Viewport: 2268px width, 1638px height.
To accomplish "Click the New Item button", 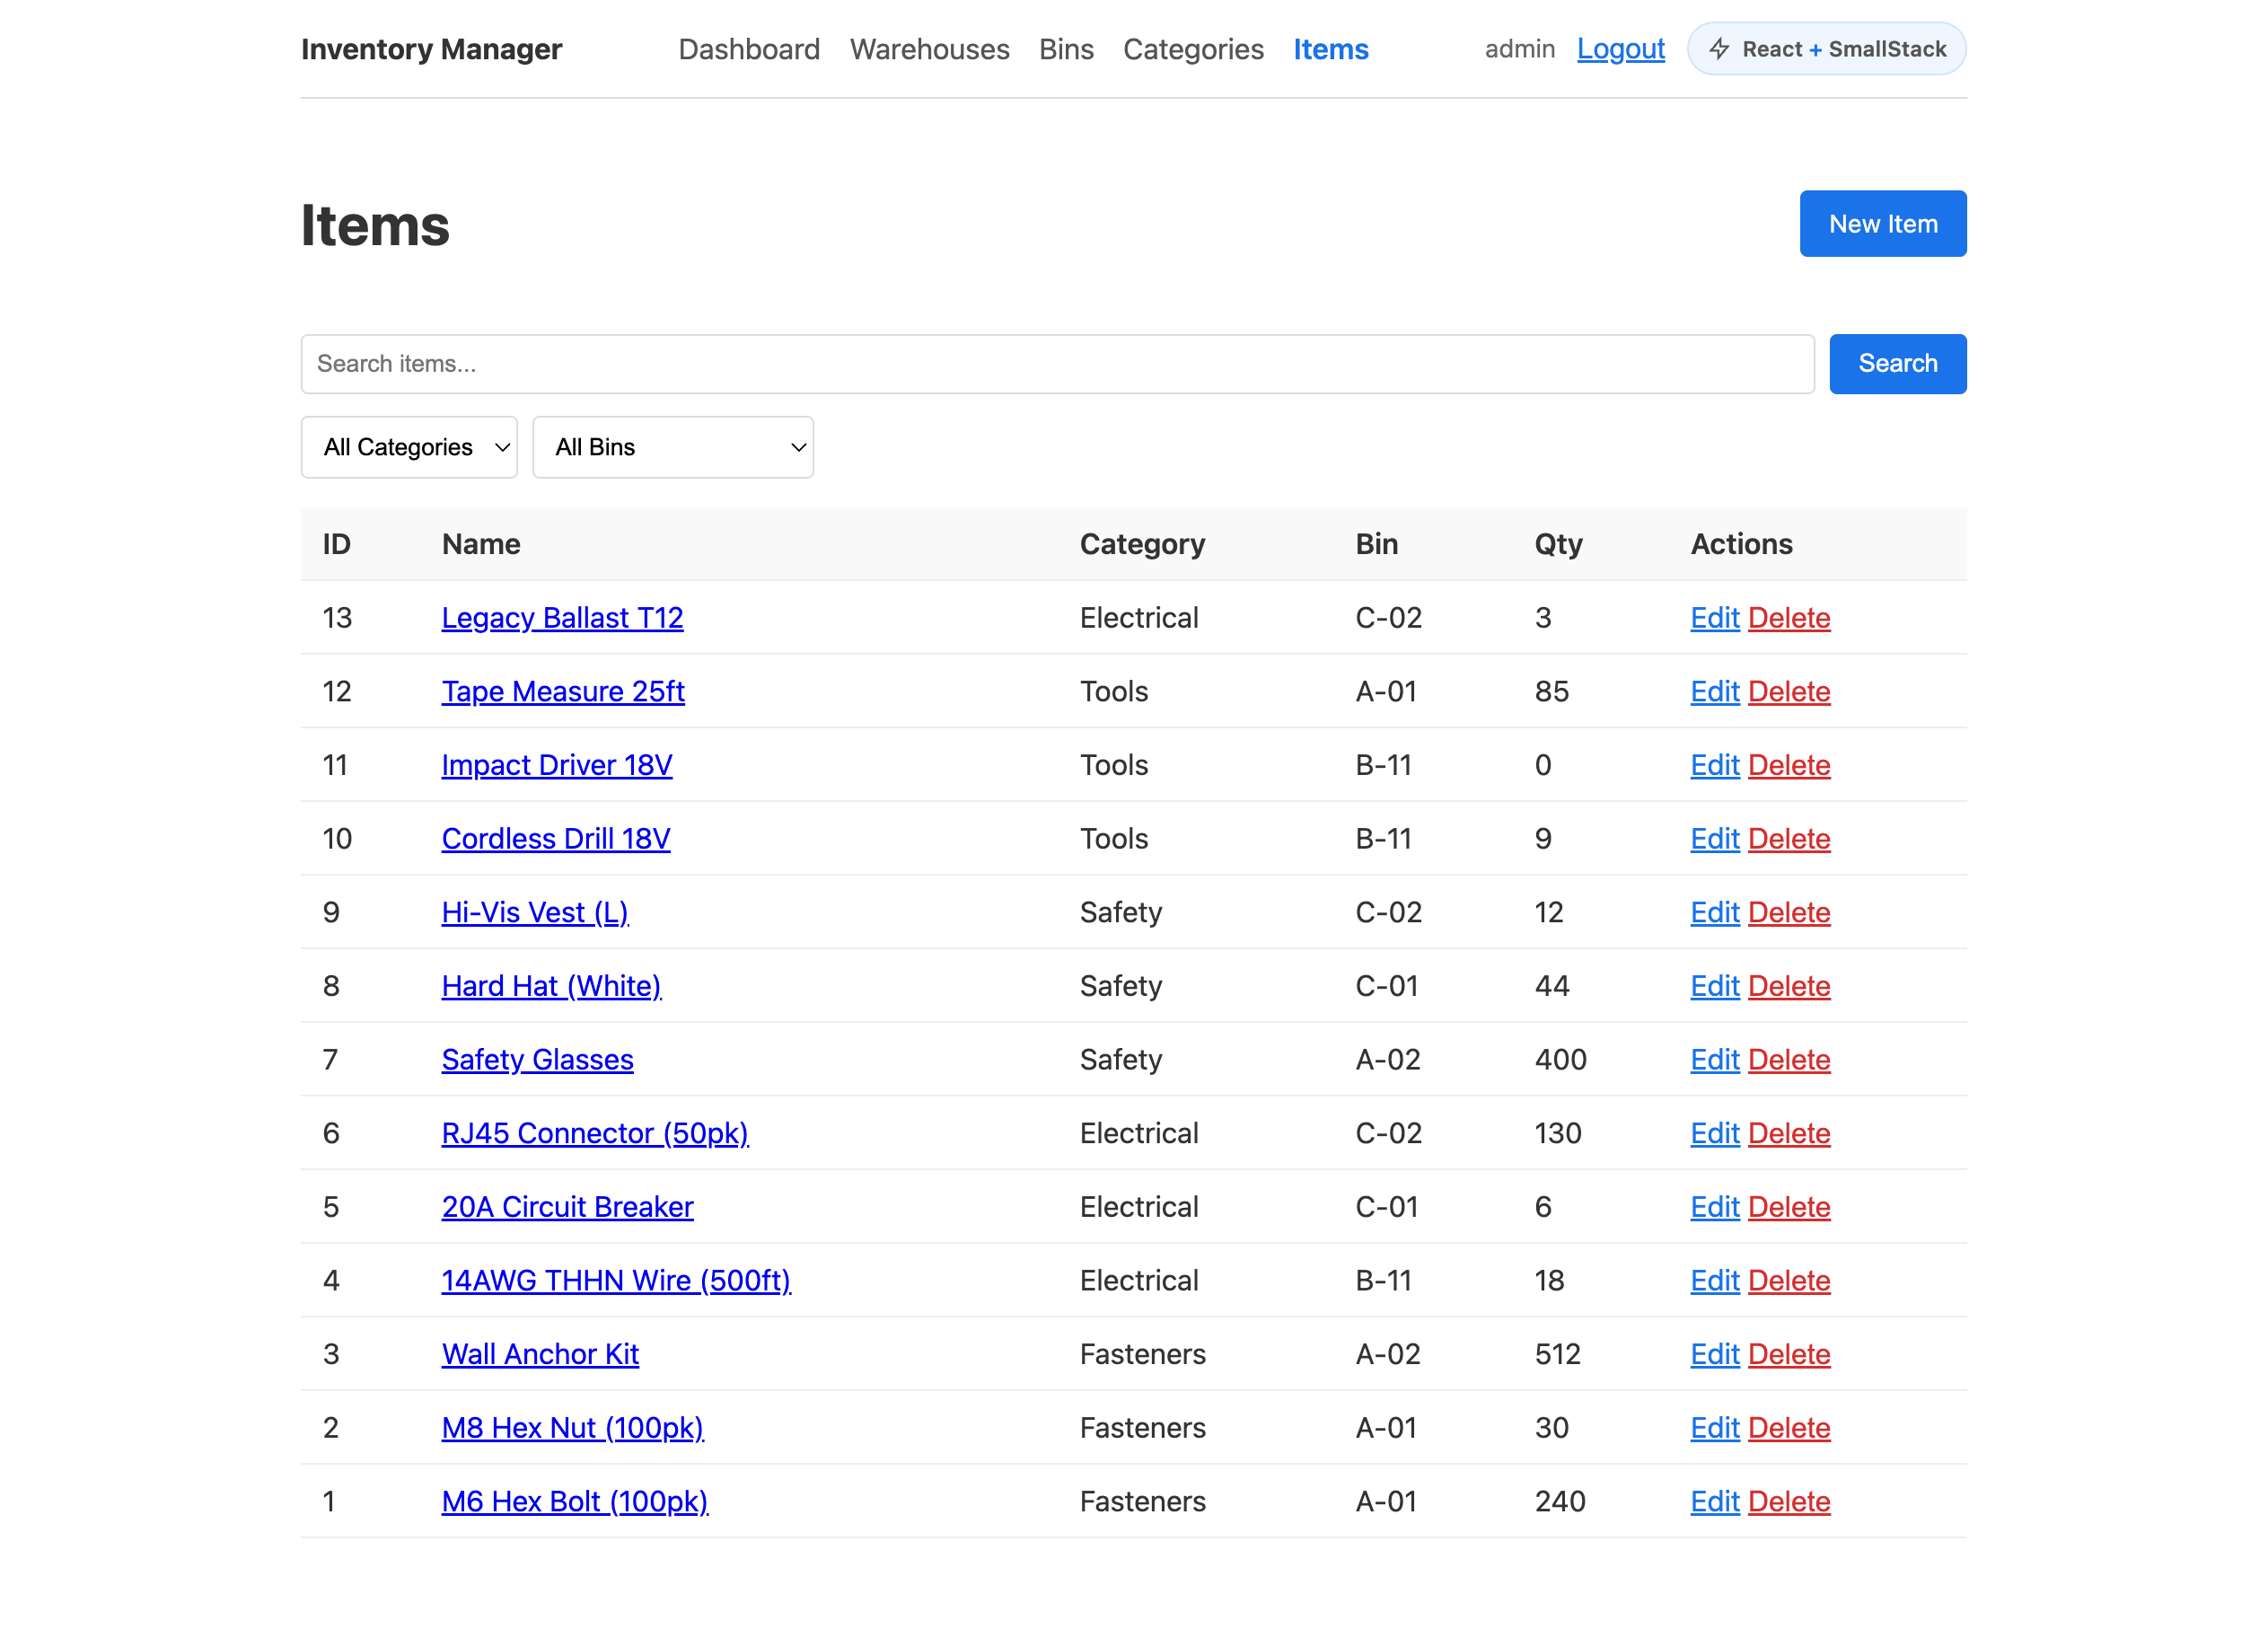I will click(x=1883, y=224).
